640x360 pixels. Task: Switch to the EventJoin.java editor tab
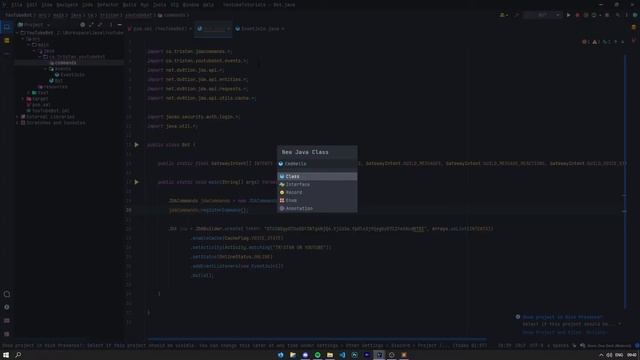point(260,29)
